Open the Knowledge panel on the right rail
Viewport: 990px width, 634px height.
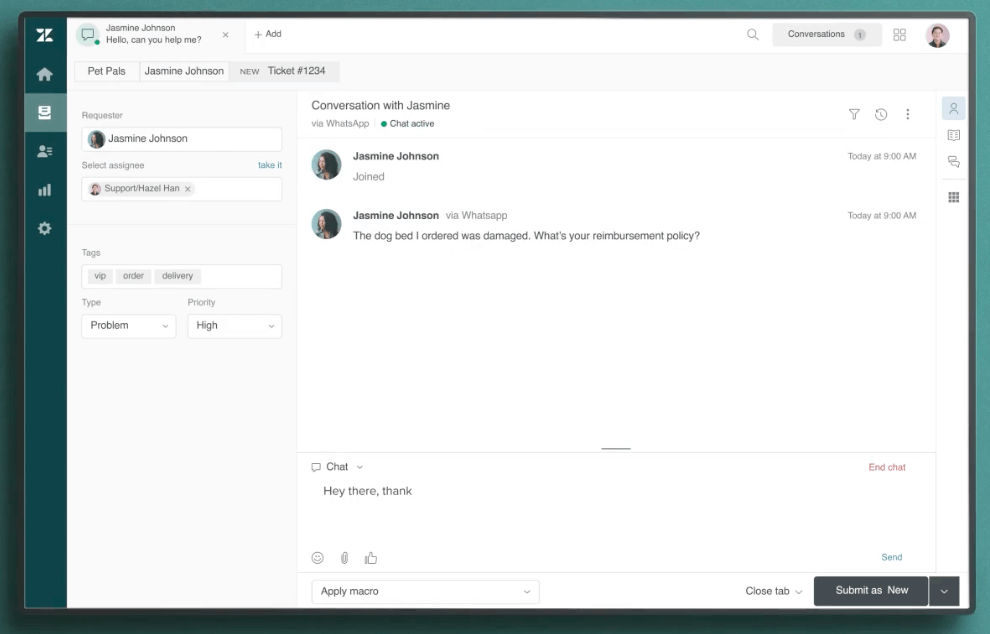click(953, 135)
